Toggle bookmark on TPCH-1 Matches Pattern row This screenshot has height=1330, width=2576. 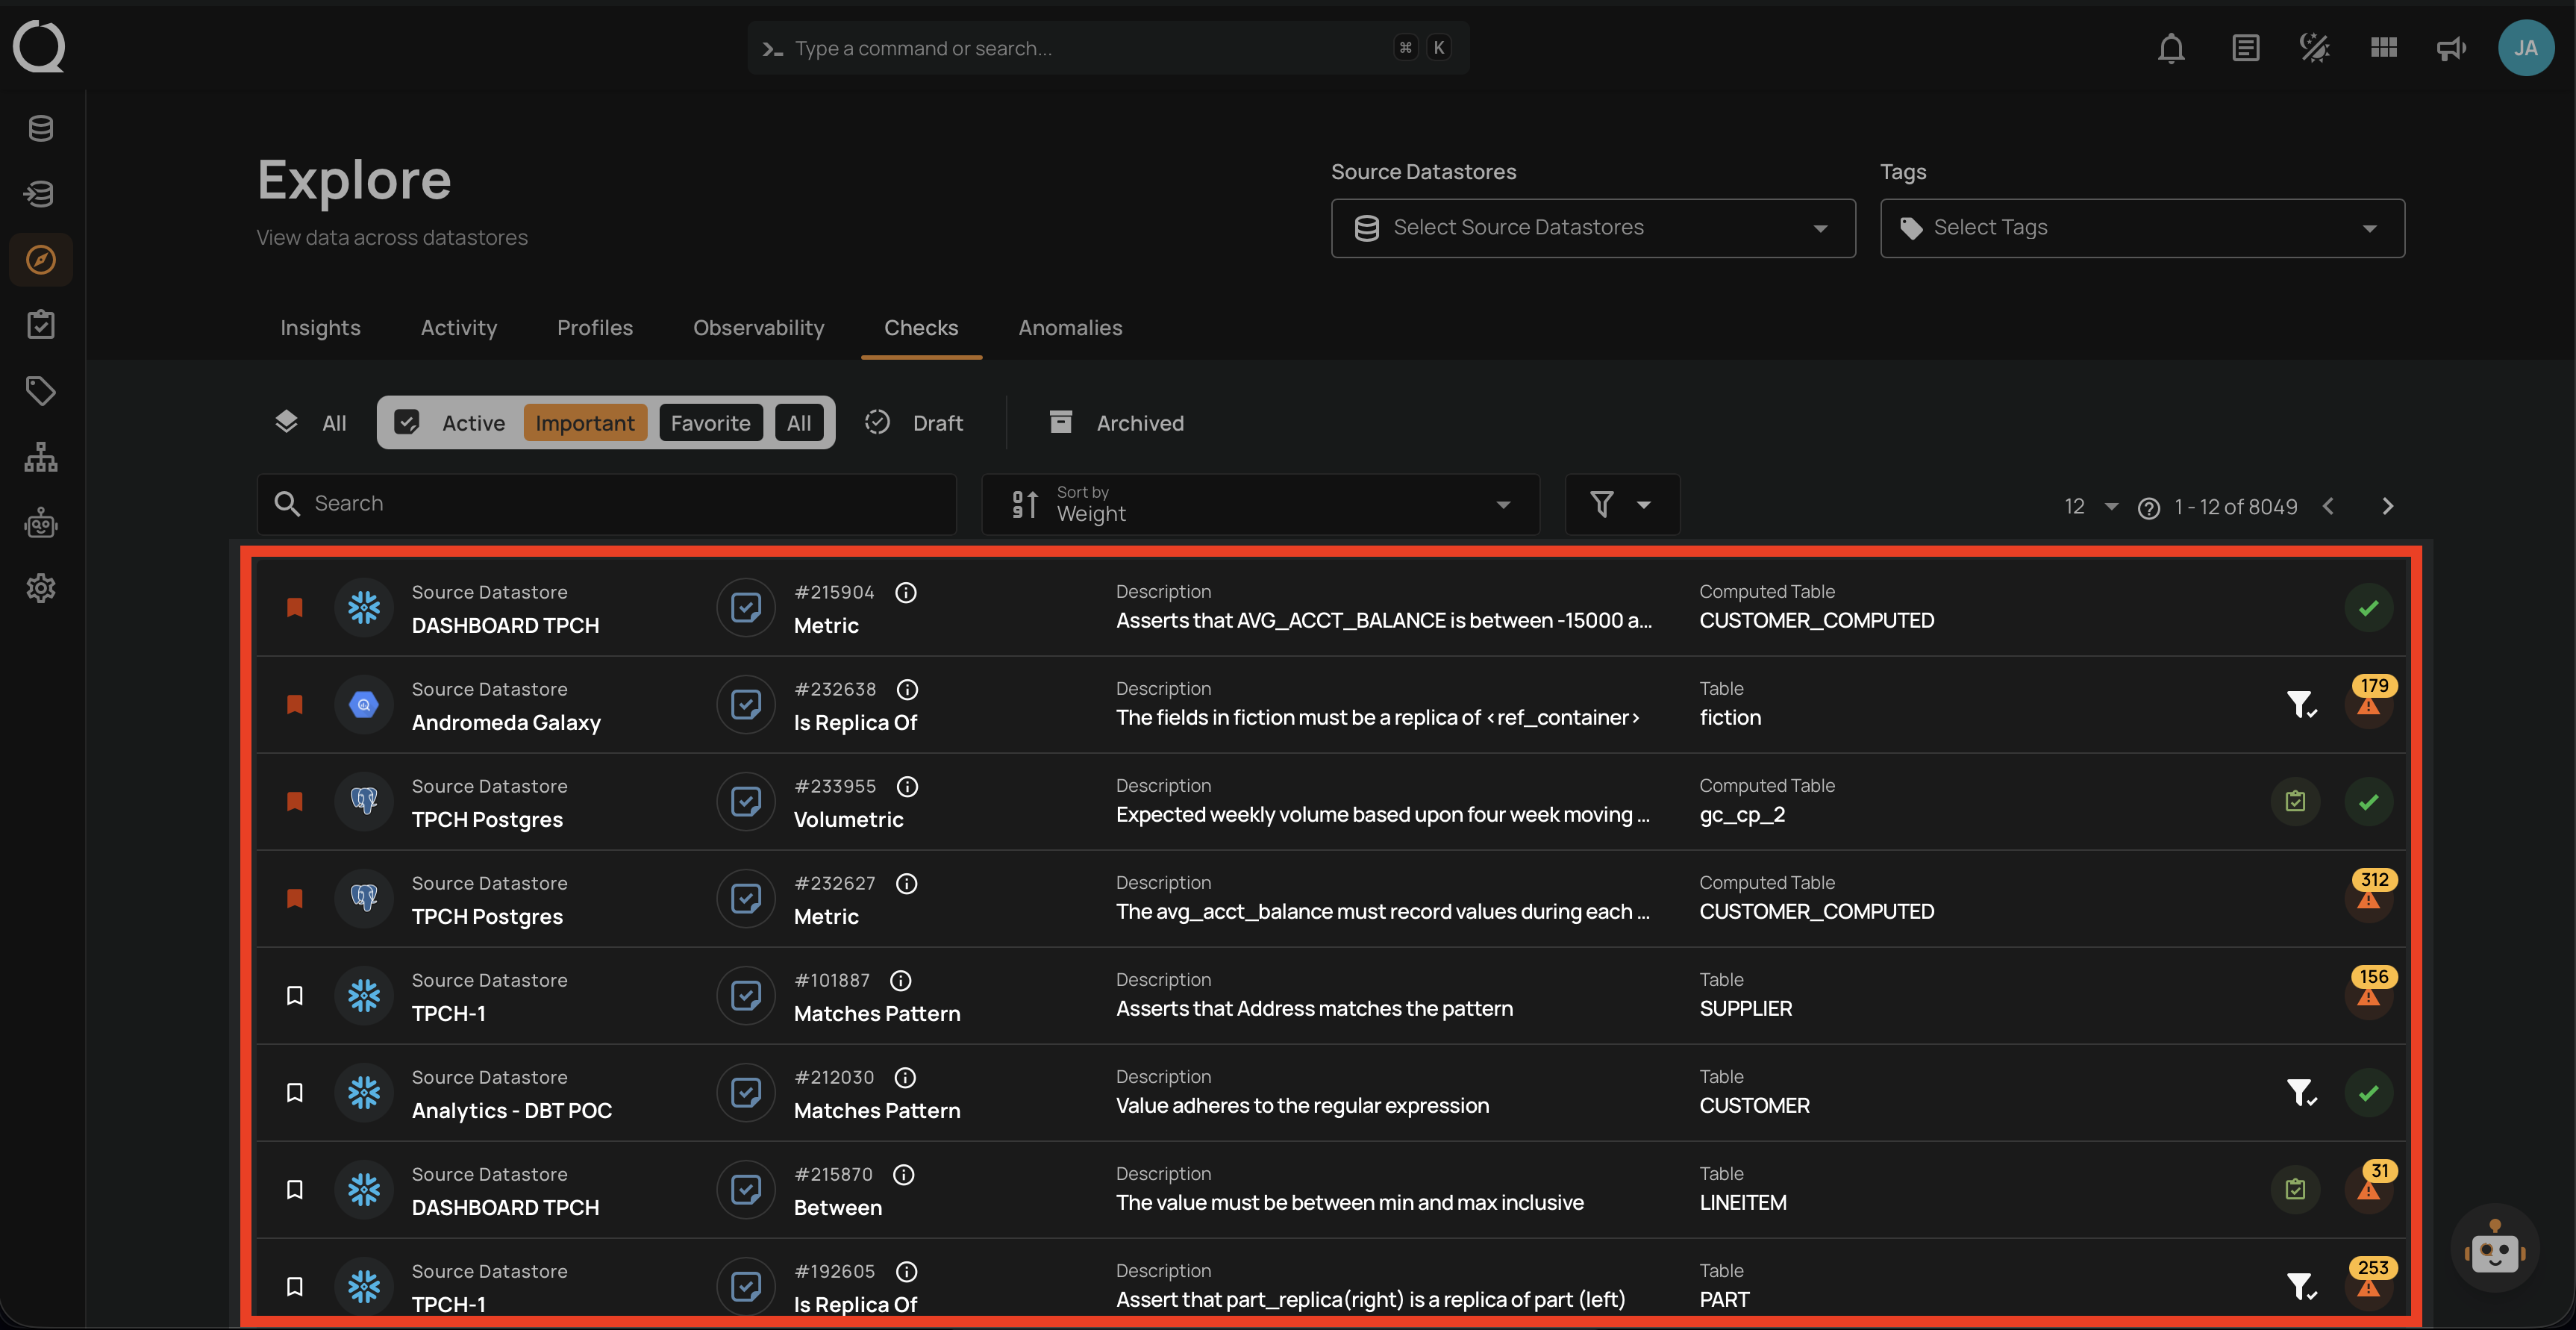click(x=295, y=996)
